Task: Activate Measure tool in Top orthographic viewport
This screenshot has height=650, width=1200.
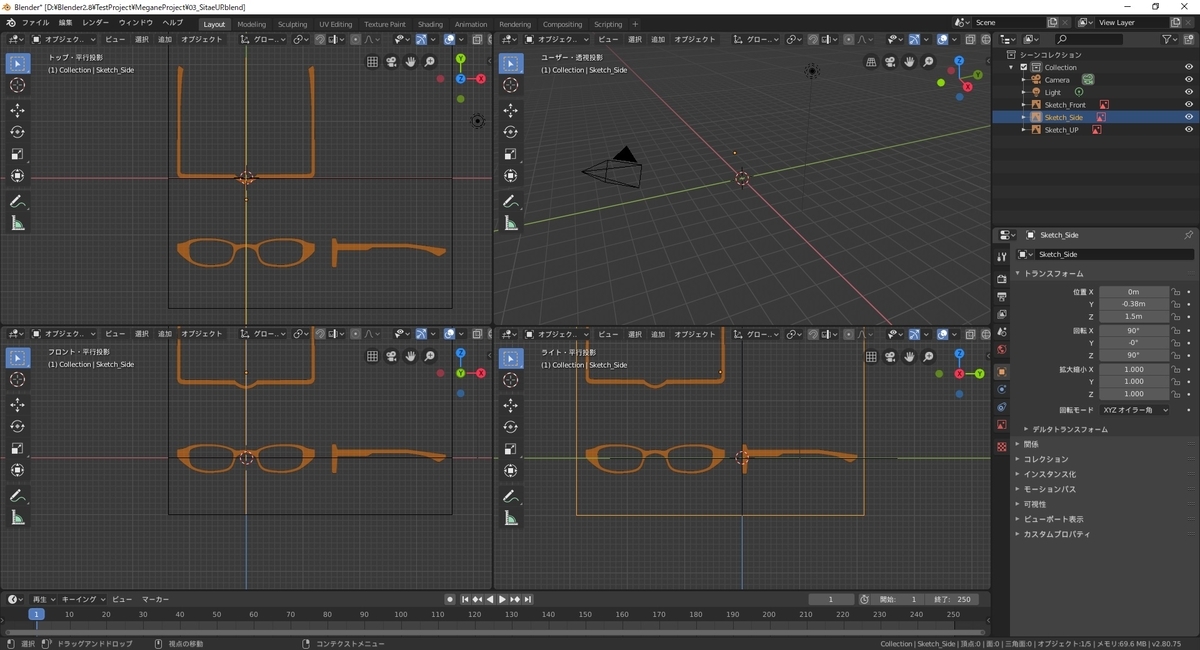Action: point(17,224)
